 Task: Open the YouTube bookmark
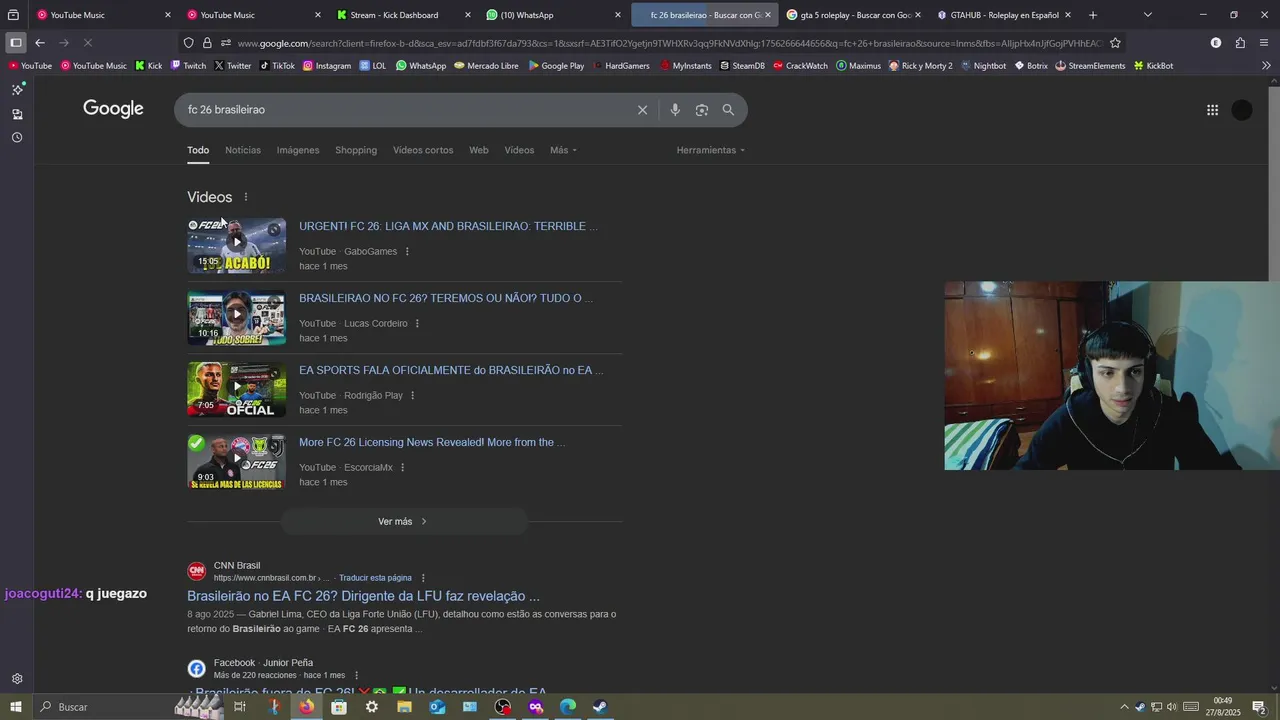pos(30,66)
